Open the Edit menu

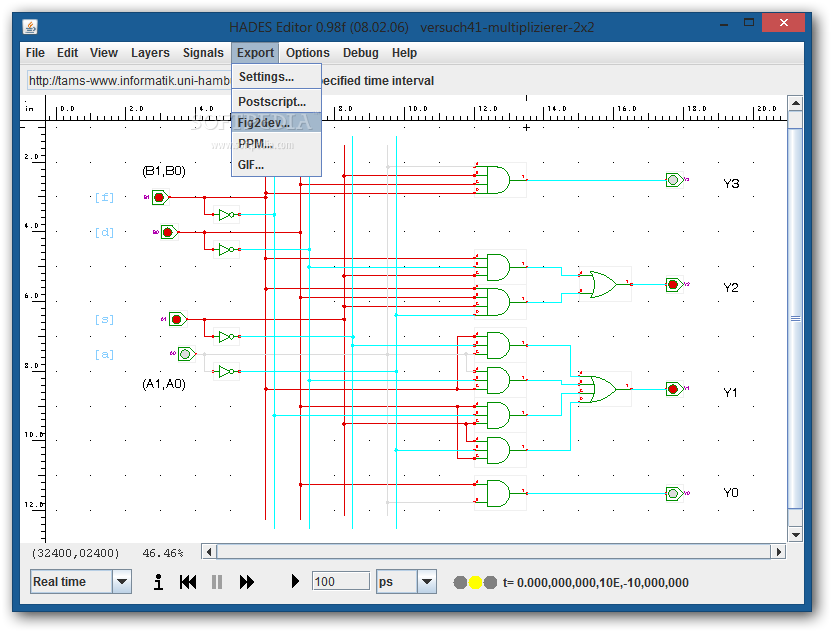67,53
